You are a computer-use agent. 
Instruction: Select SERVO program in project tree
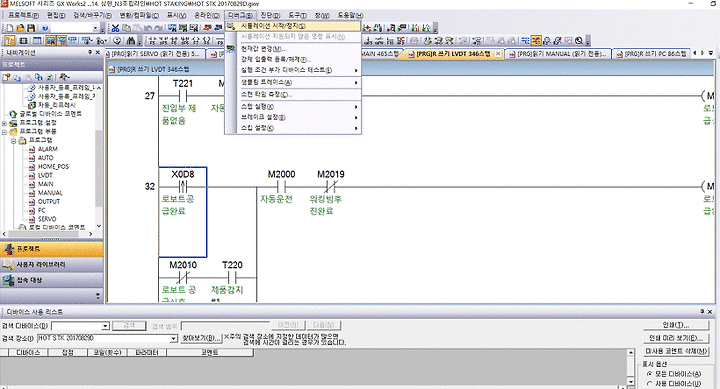(47, 219)
